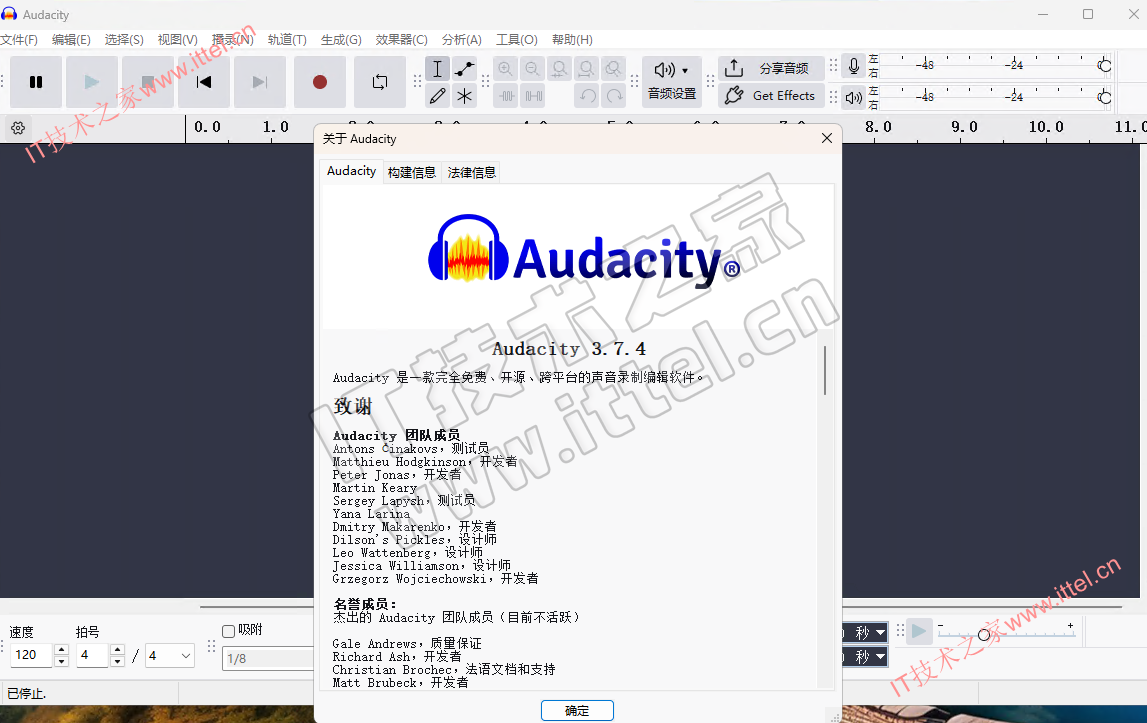Image resolution: width=1147 pixels, height=723 pixels.
Task: Close the 关于 Audacity dialog
Action: tap(827, 138)
